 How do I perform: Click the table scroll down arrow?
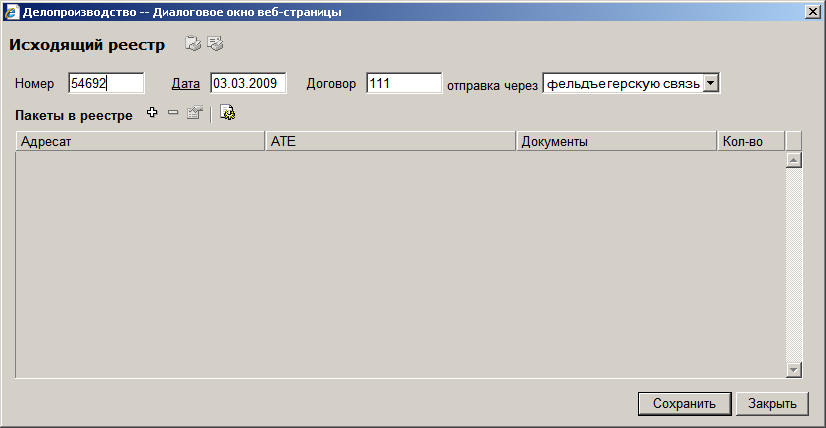793,370
